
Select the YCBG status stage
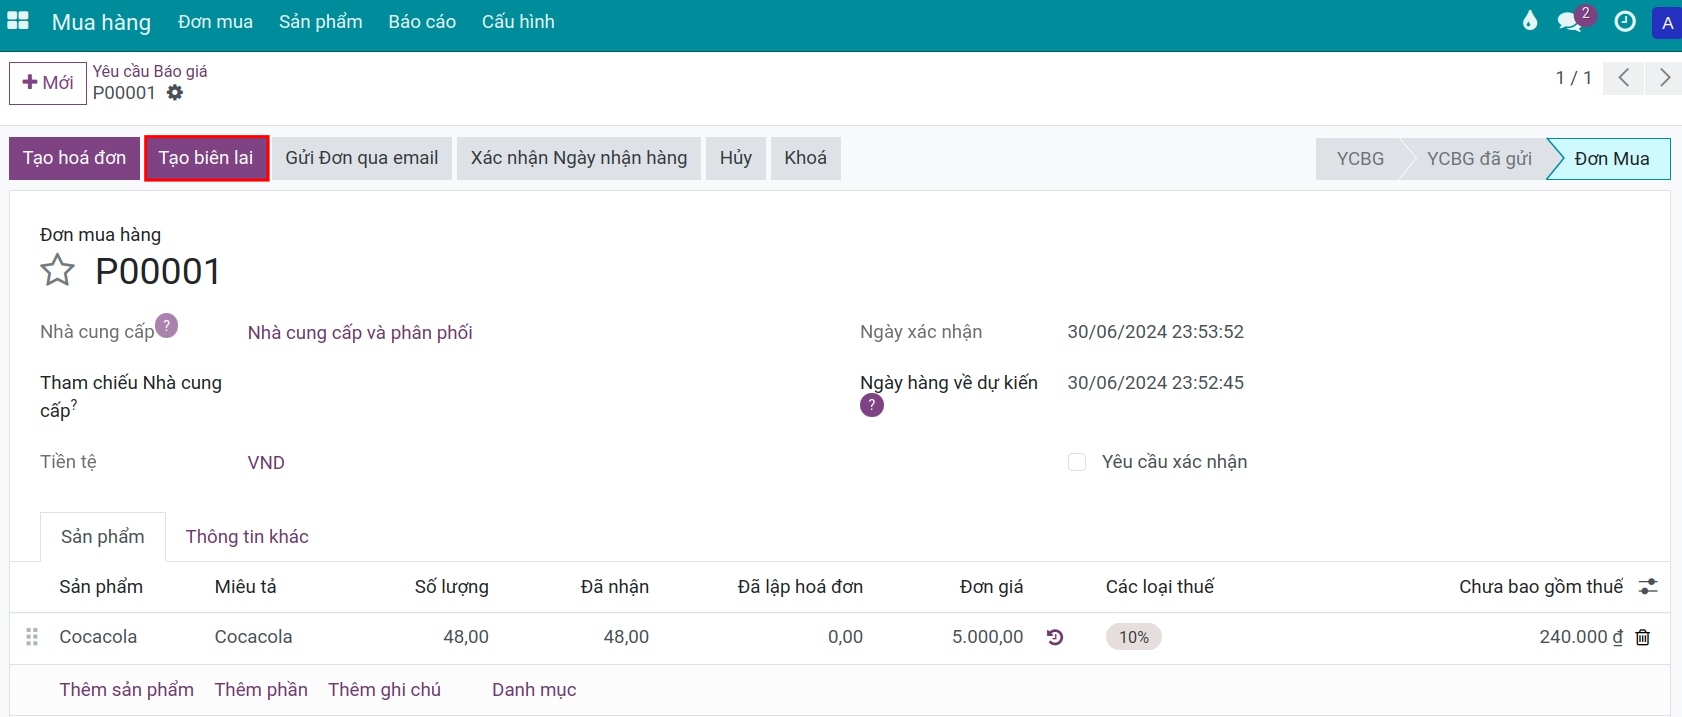pos(1360,159)
